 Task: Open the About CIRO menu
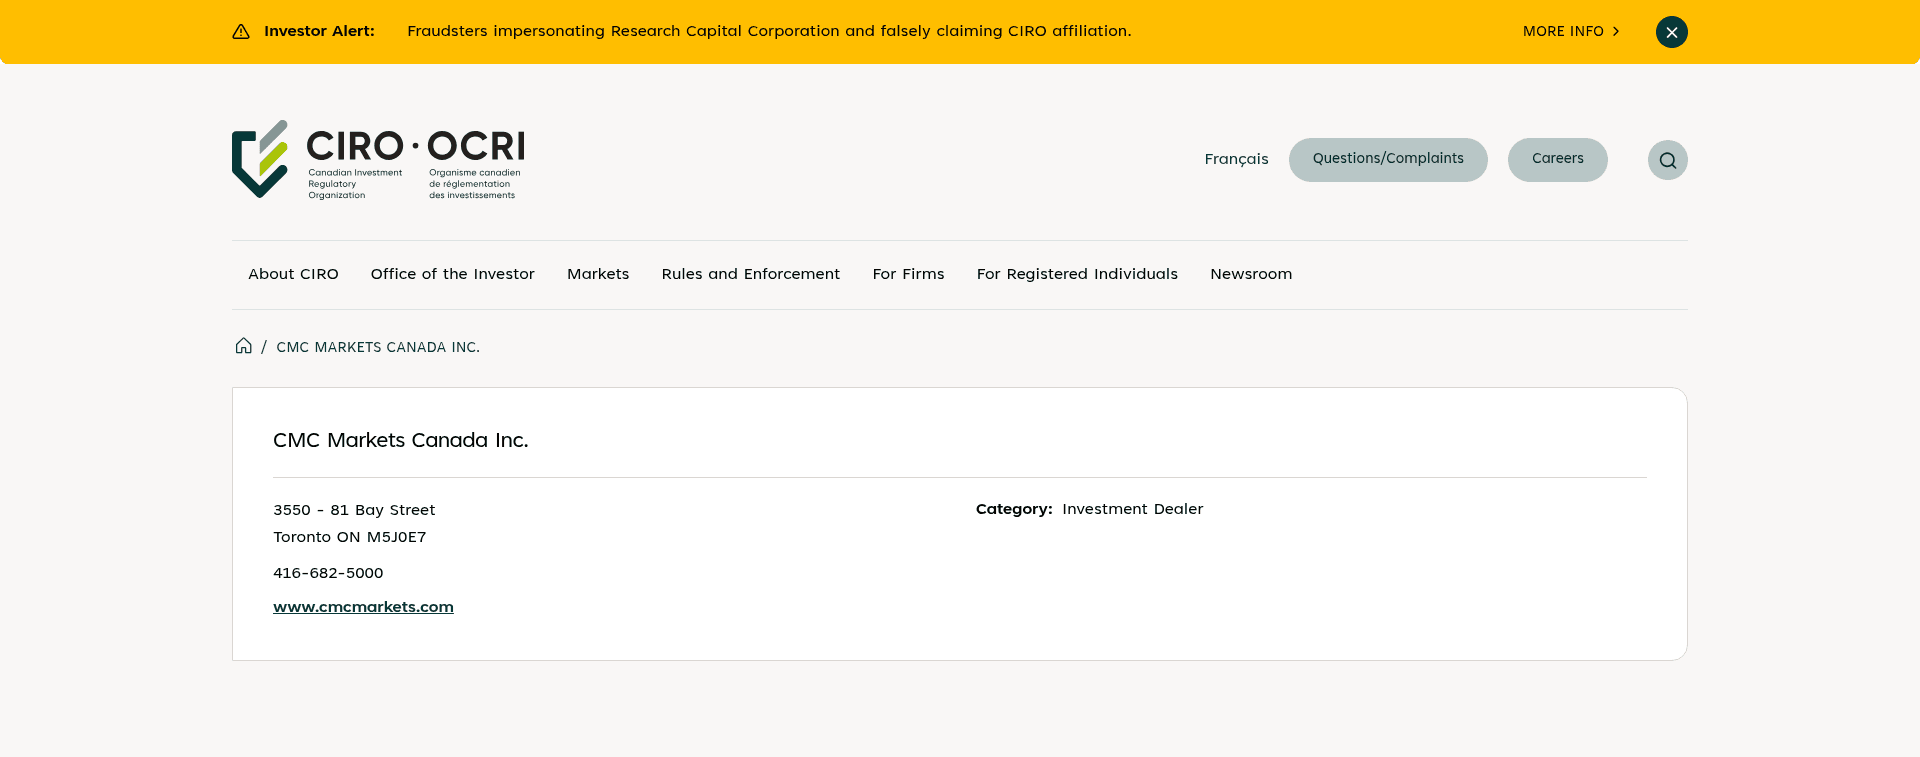293,274
